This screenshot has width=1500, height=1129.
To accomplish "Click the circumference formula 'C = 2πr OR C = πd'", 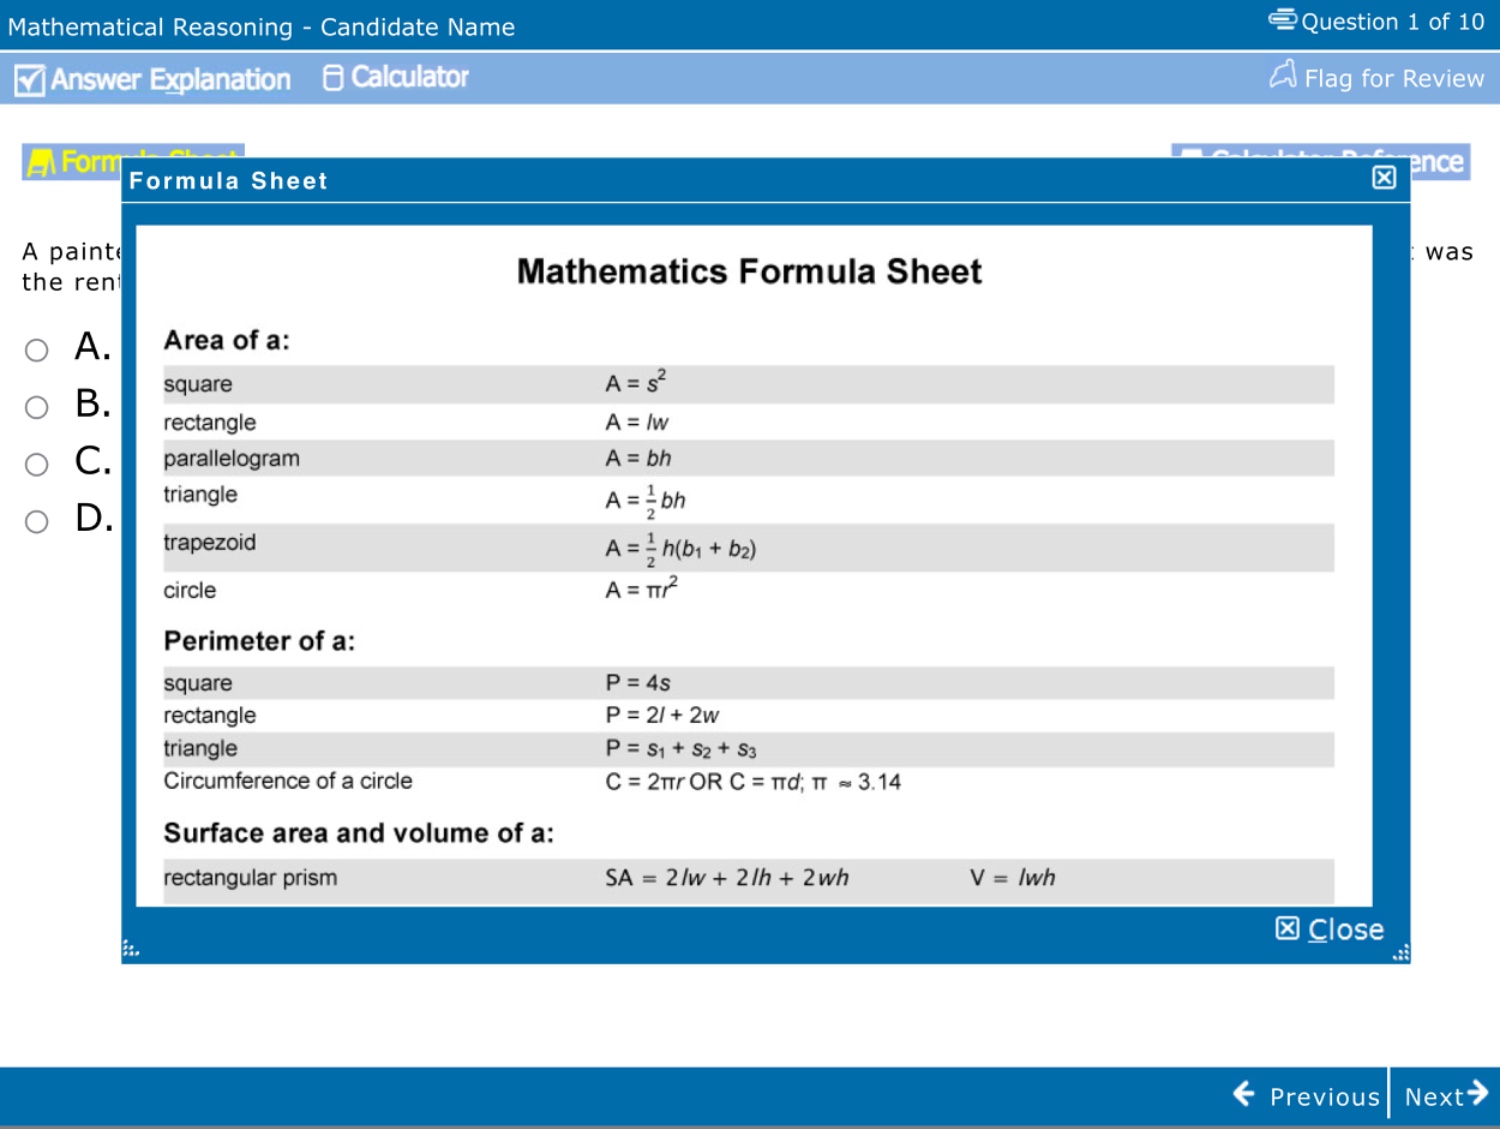I will [x=704, y=782].
